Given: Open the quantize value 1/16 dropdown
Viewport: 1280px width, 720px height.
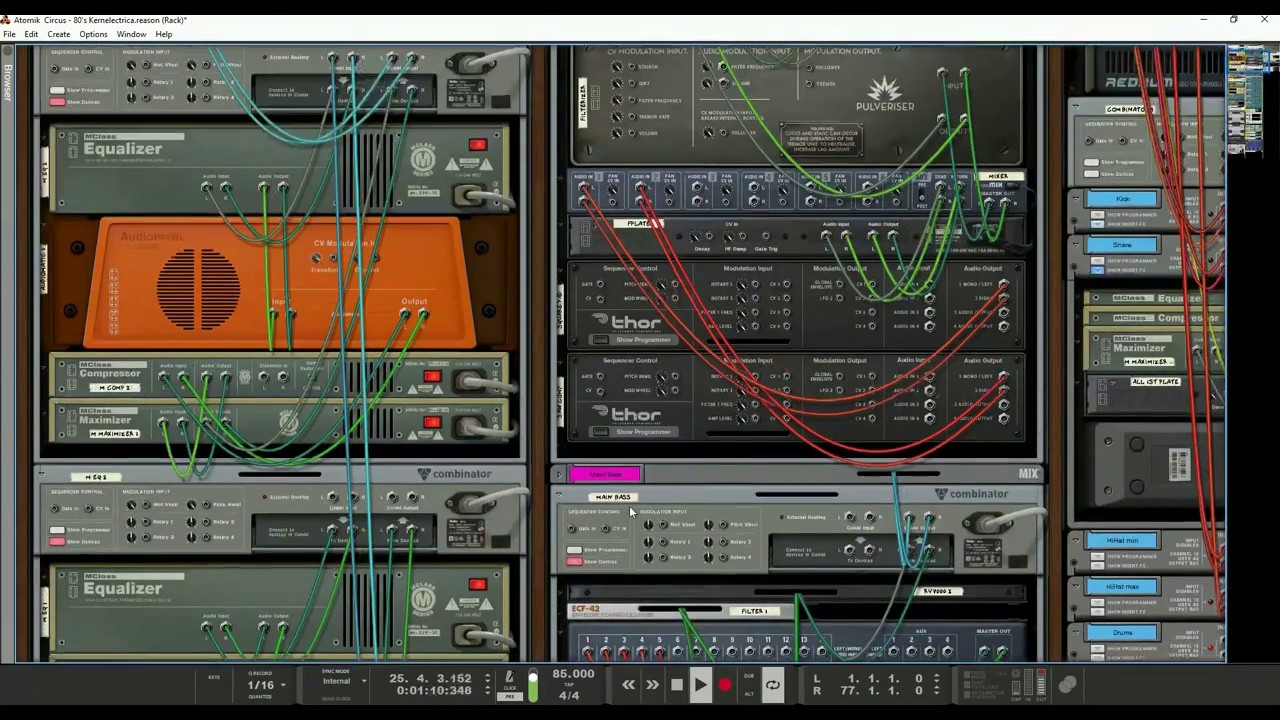Looking at the screenshot, I should [266, 685].
